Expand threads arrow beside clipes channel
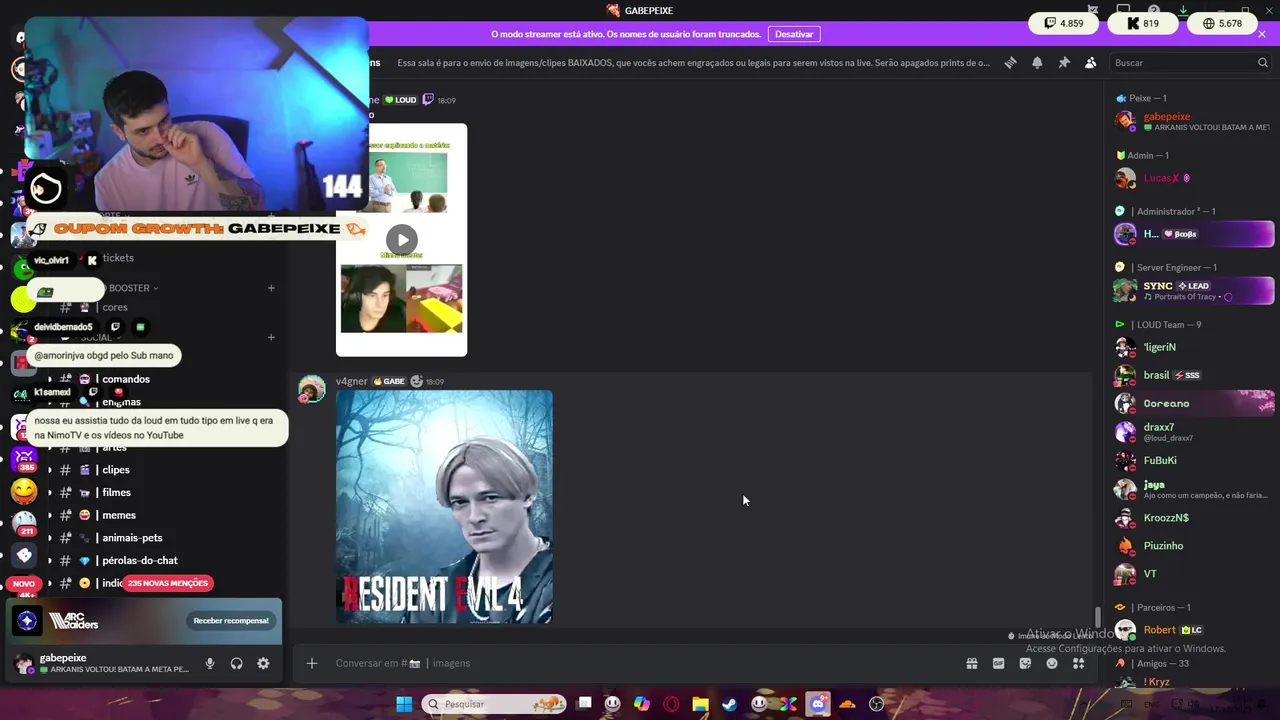This screenshot has height=720, width=1280. pos(50,470)
